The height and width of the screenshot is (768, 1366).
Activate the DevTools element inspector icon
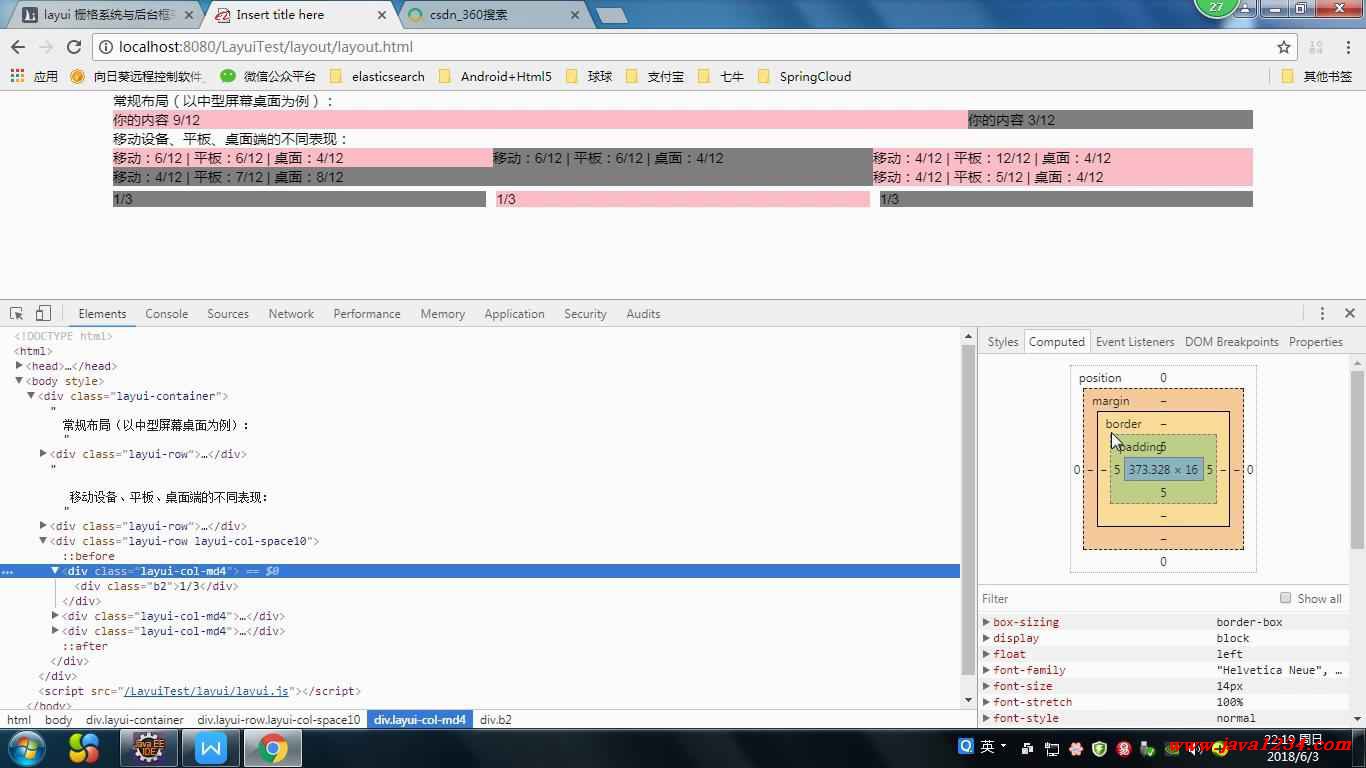(16, 313)
